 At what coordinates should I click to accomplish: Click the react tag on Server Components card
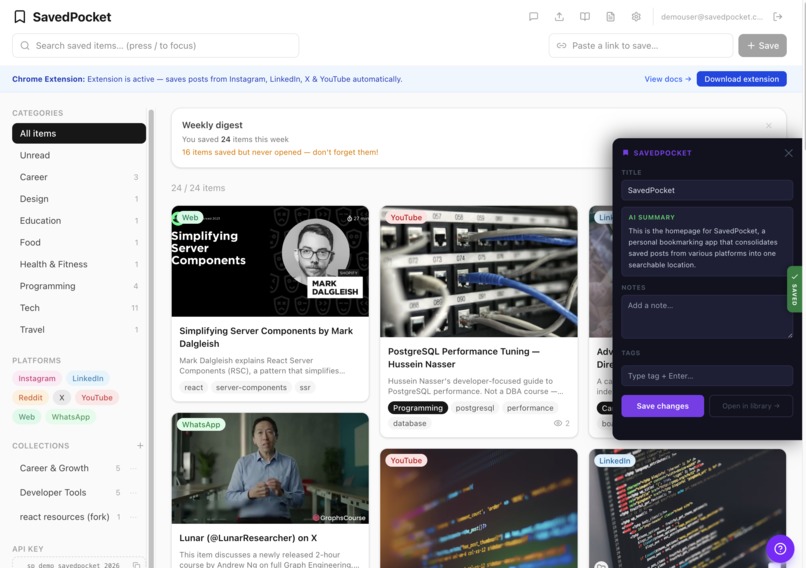click(193, 388)
